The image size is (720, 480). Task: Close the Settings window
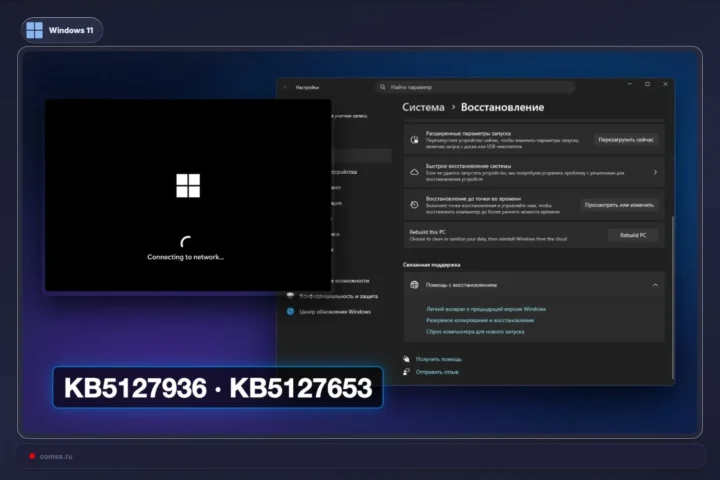click(x=665, y=84)
